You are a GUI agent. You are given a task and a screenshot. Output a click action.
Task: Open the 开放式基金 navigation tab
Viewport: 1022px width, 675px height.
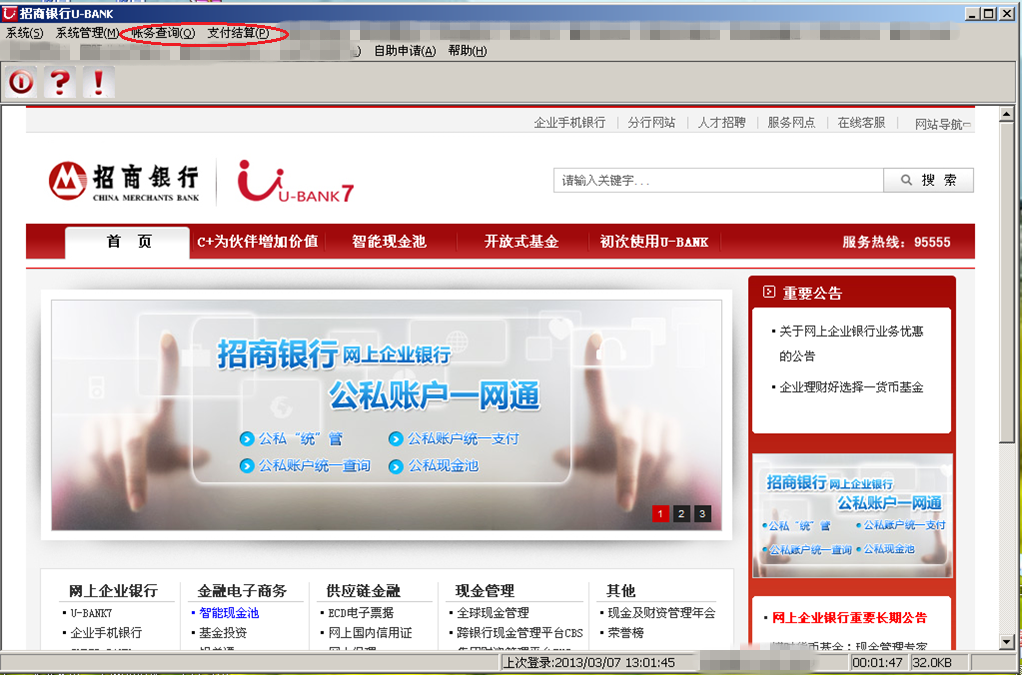click(x=521, y=242)
